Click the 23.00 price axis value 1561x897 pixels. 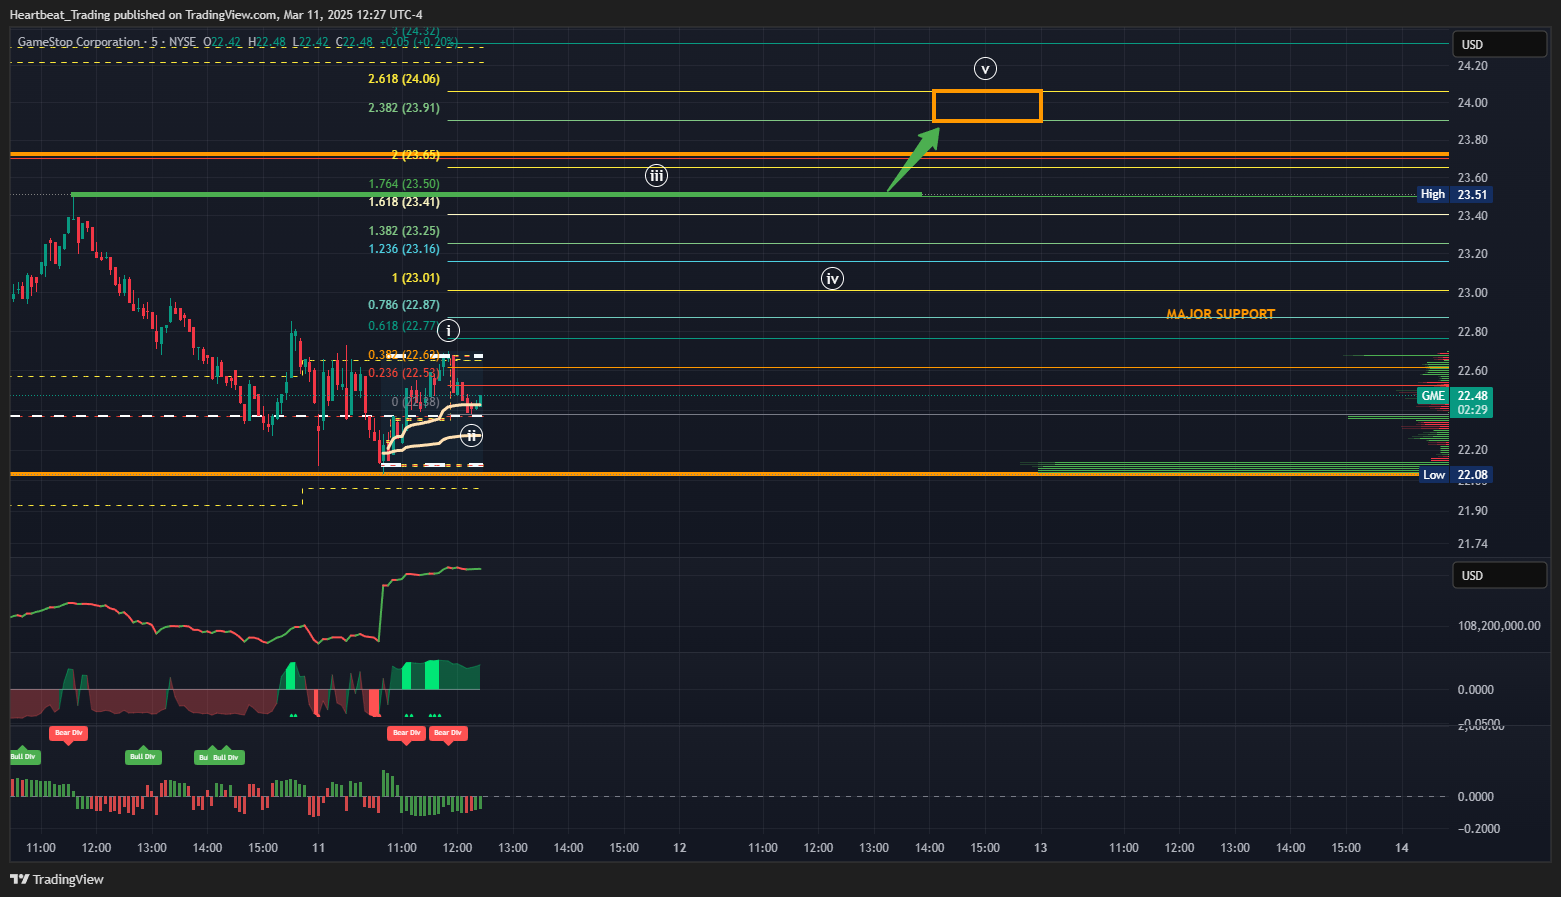(x=1472, y=293)
